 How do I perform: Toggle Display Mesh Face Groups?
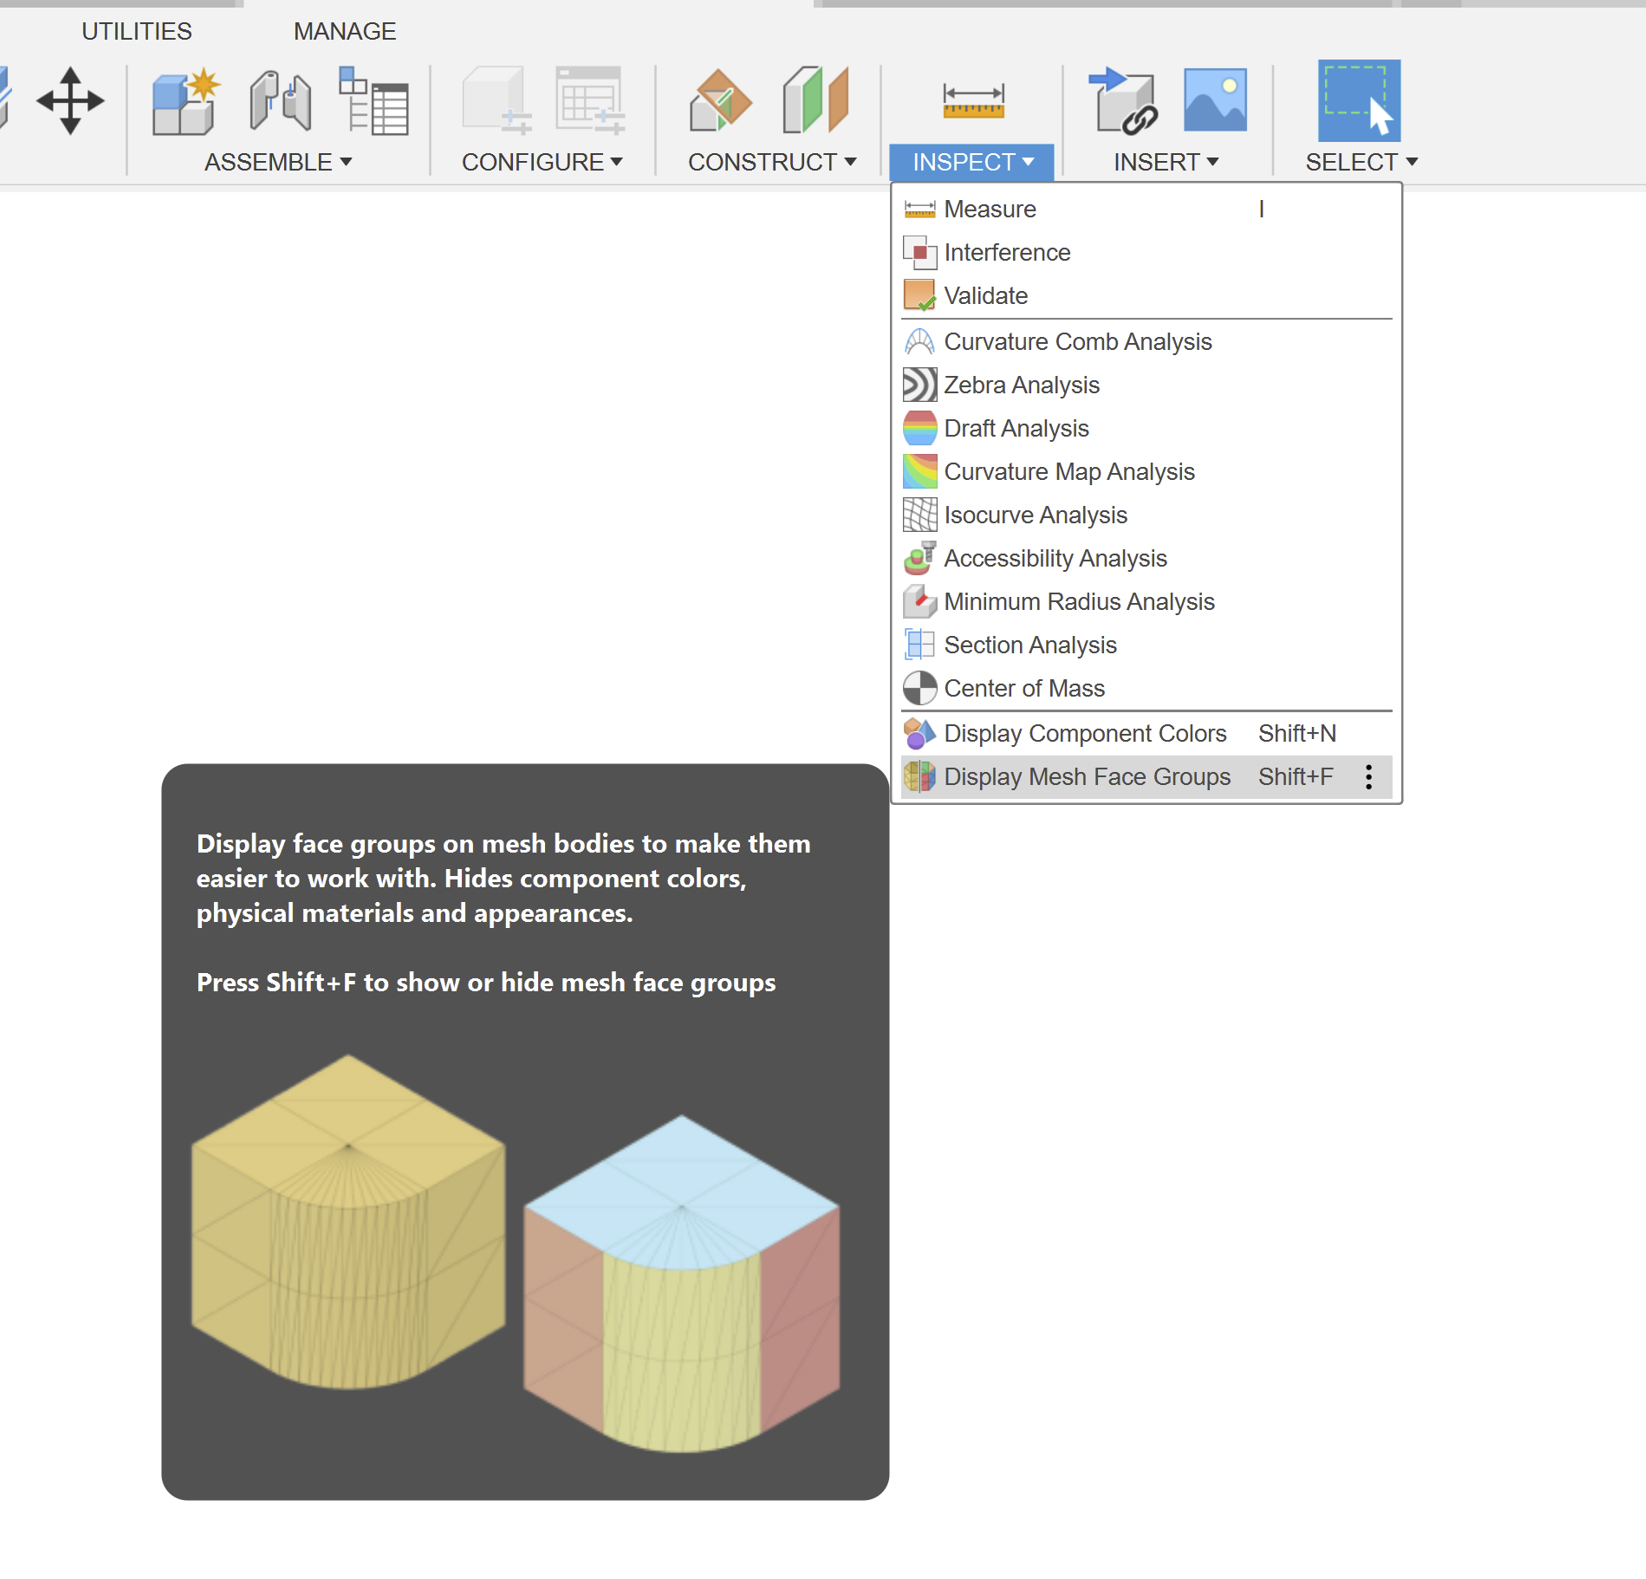[x=1086, y=777]
